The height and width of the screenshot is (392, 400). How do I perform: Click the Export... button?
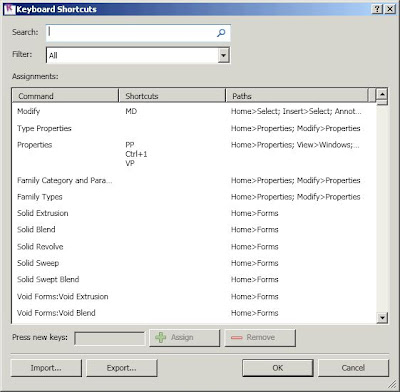[x=122, y=368]
